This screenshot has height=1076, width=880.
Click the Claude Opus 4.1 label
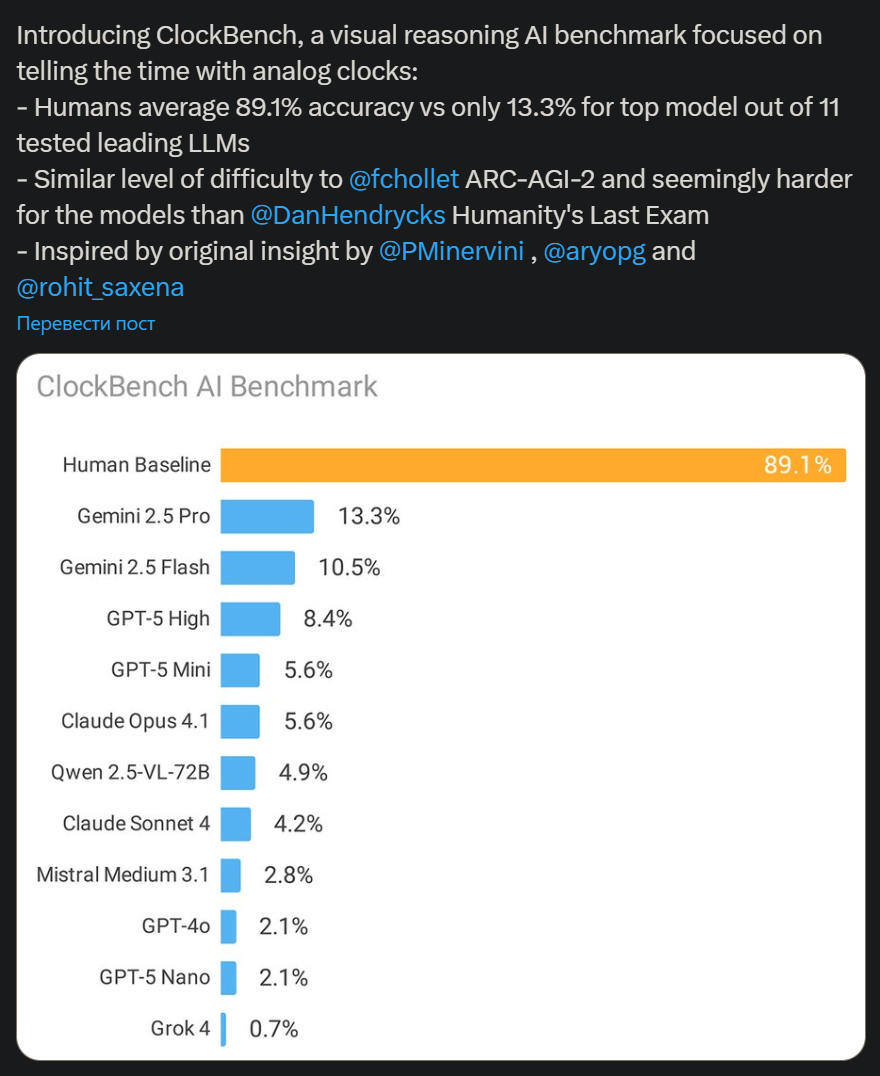coord(136,721)
